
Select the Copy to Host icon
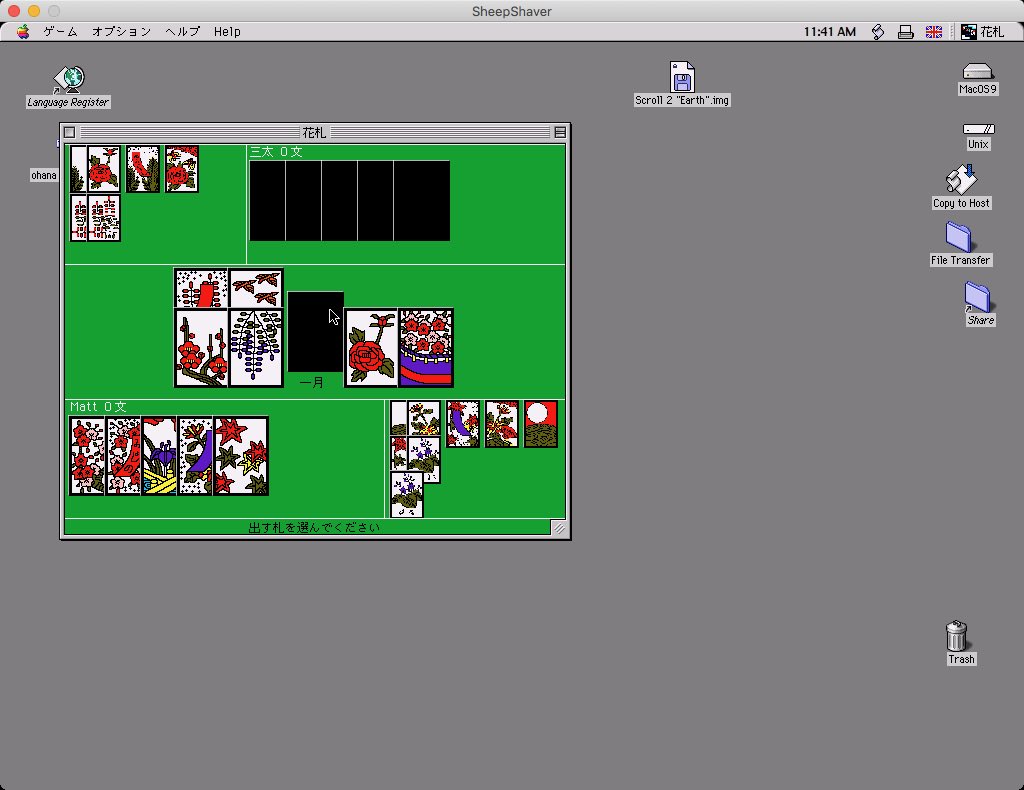[961, 187]
